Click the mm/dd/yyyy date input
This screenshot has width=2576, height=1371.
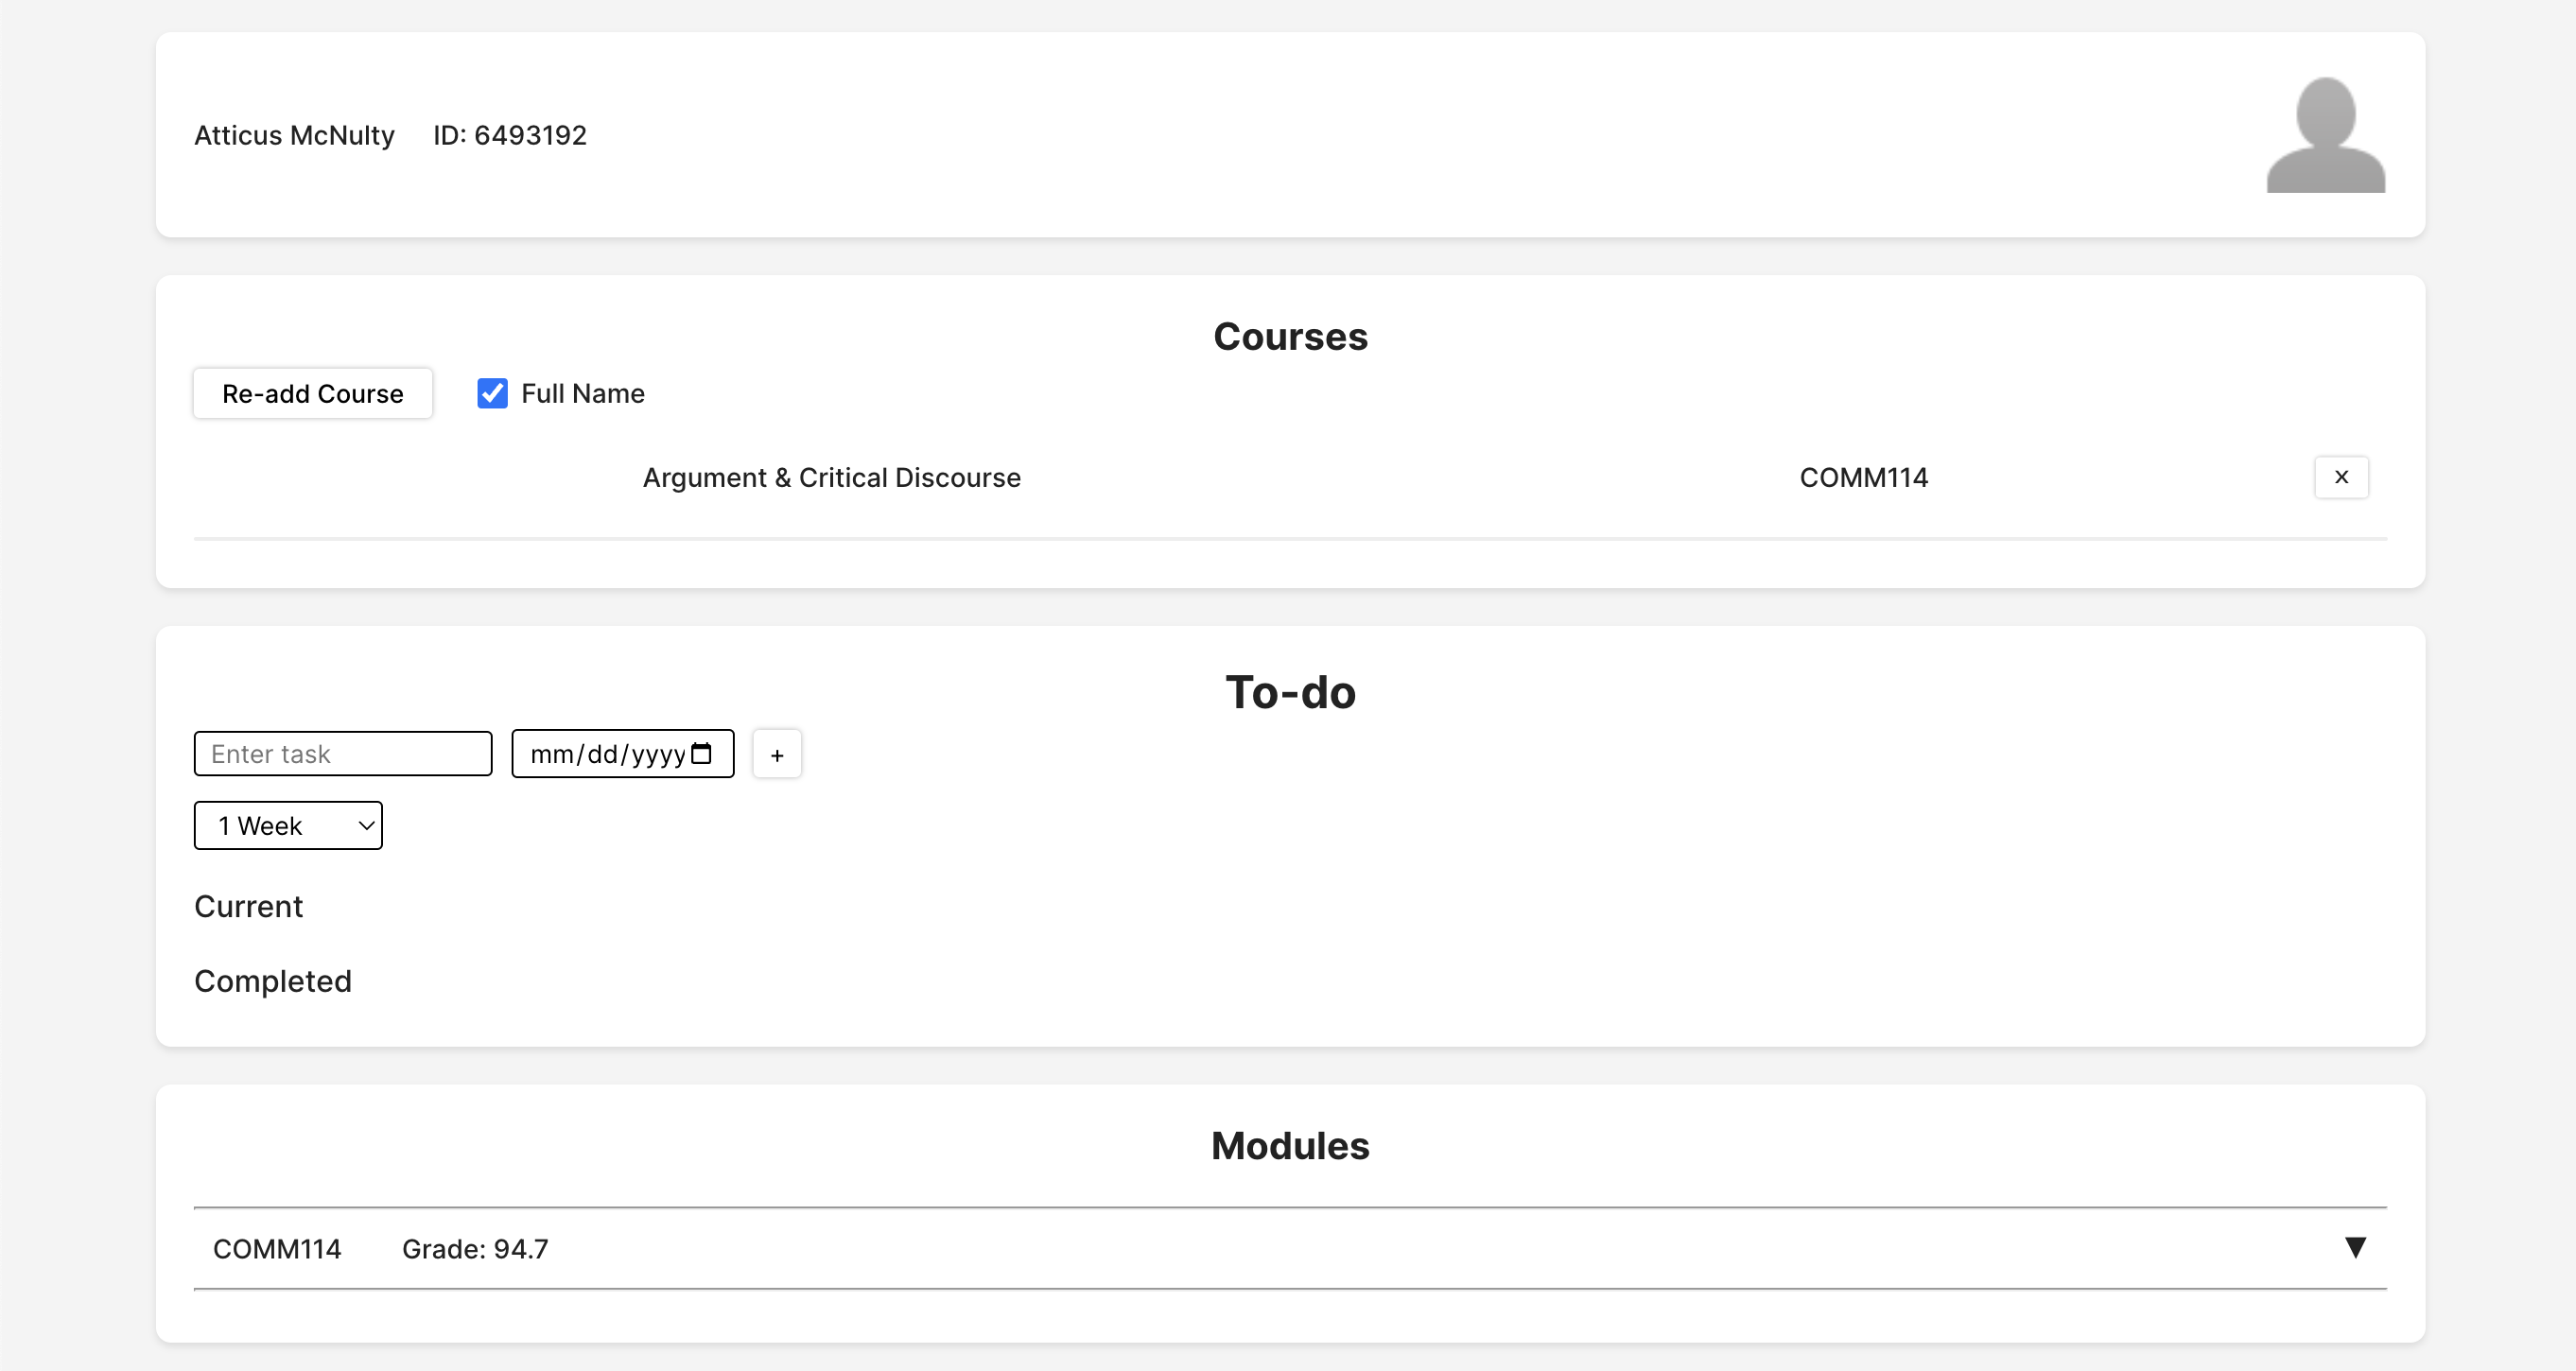(622, 753)
